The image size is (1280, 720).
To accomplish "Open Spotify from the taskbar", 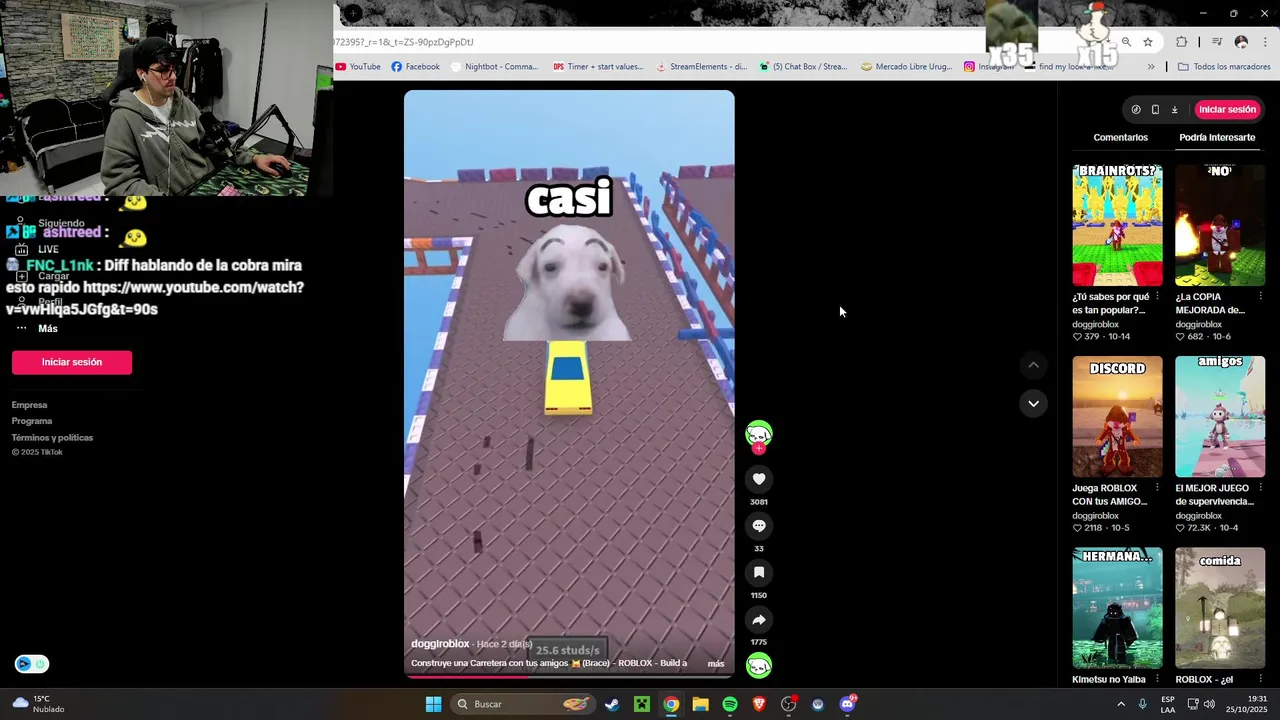I will pyautogui.click(x=730, y=704).
